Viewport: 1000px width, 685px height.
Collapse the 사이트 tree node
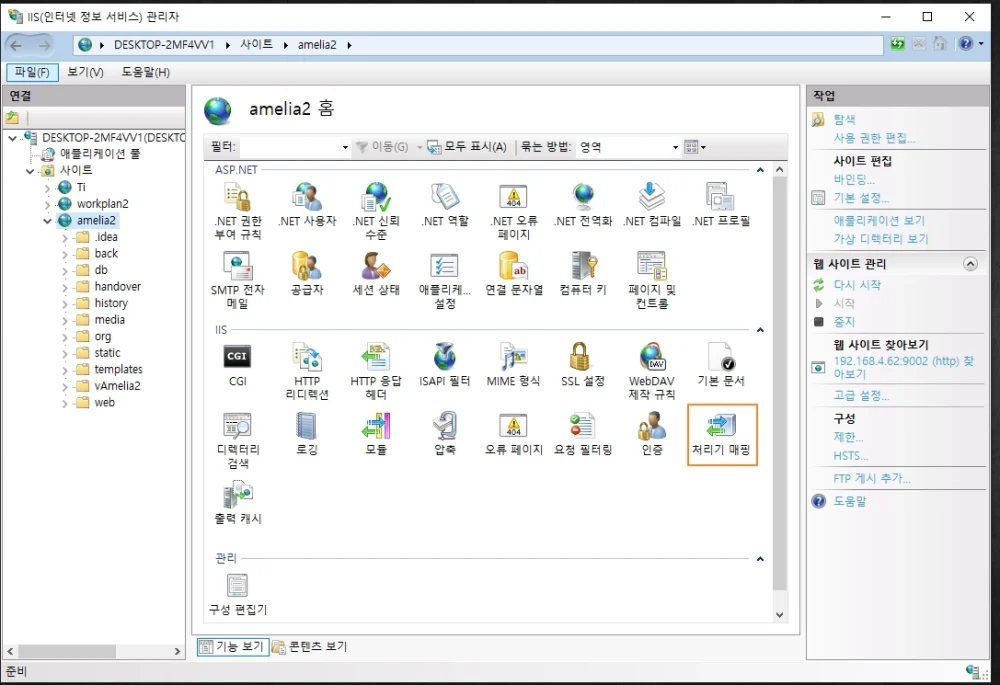(x=30, y=171)
